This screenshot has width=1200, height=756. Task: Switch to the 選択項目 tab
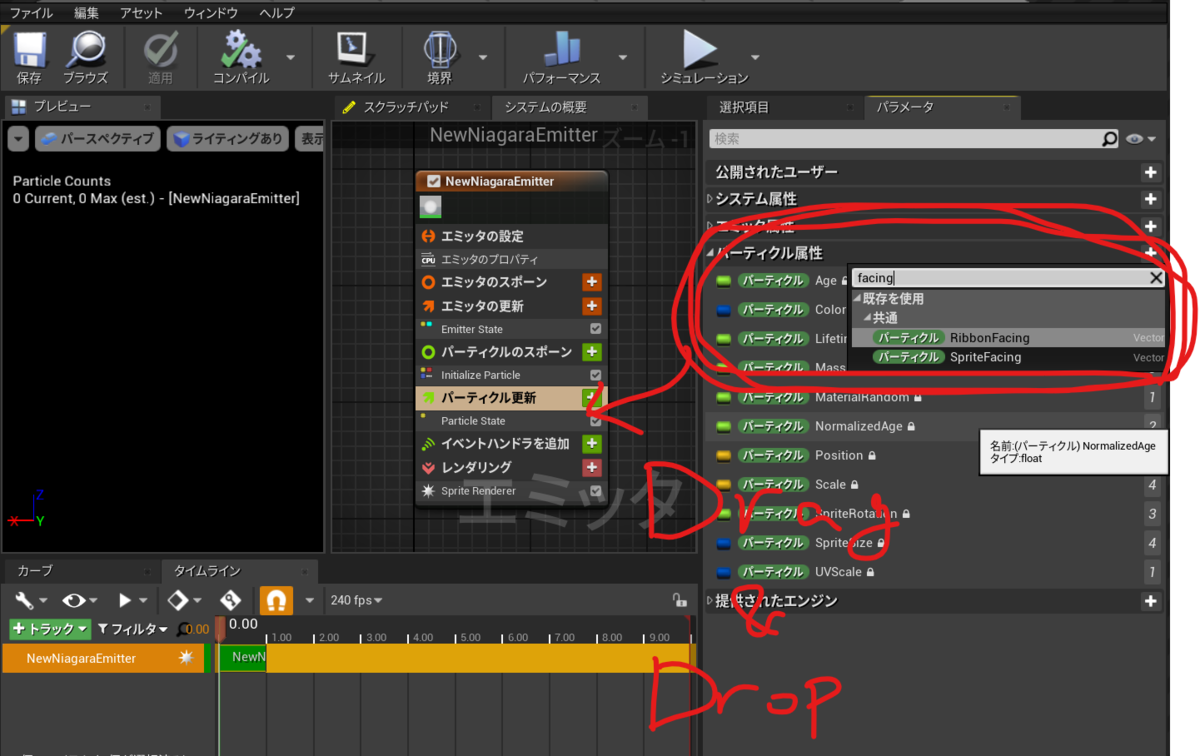[744, 107]
